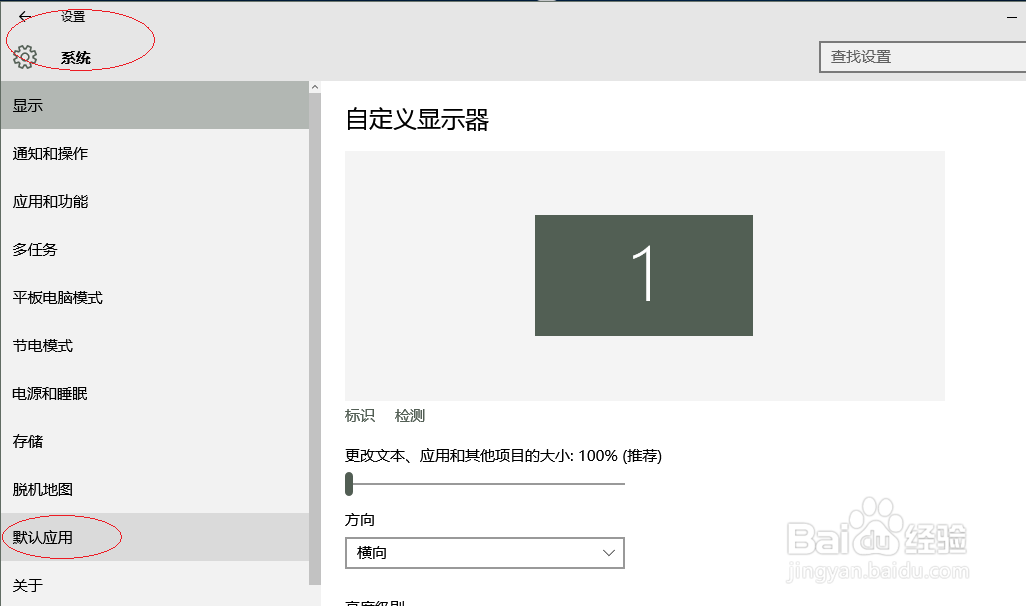Click the 设置 window title text
The width and height of the screenshot is (1026, 606).
(x=73, y=16)
